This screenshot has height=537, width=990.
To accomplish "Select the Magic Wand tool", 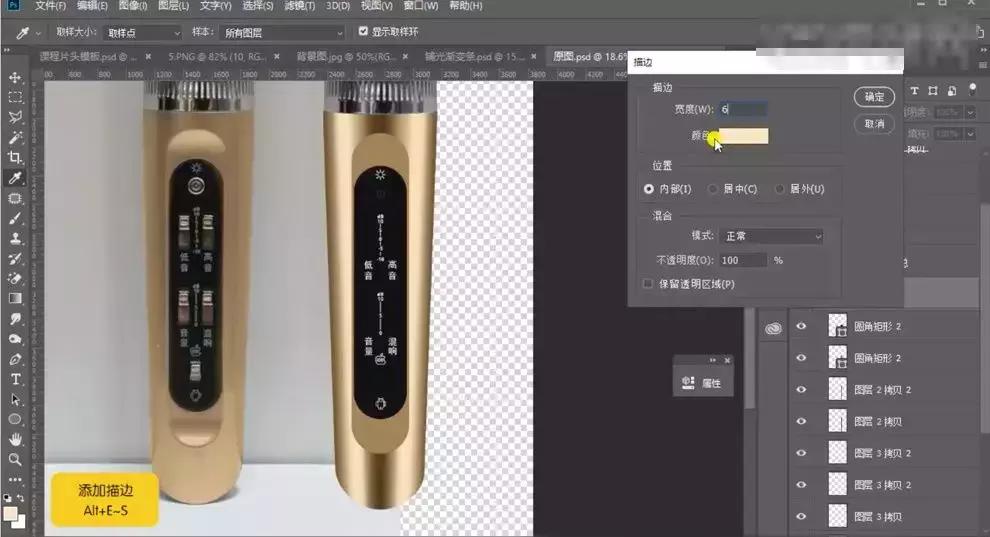I will 15,138.
